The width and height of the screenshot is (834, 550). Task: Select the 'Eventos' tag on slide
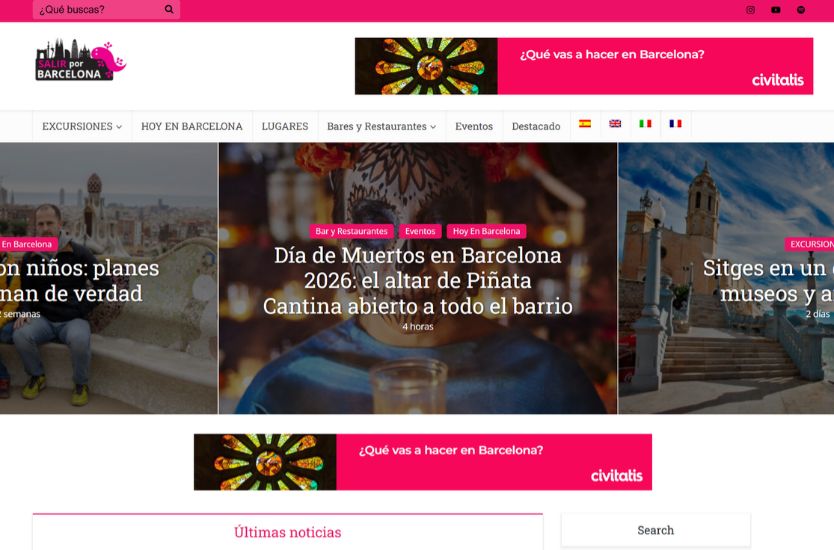tap(420, 231)
